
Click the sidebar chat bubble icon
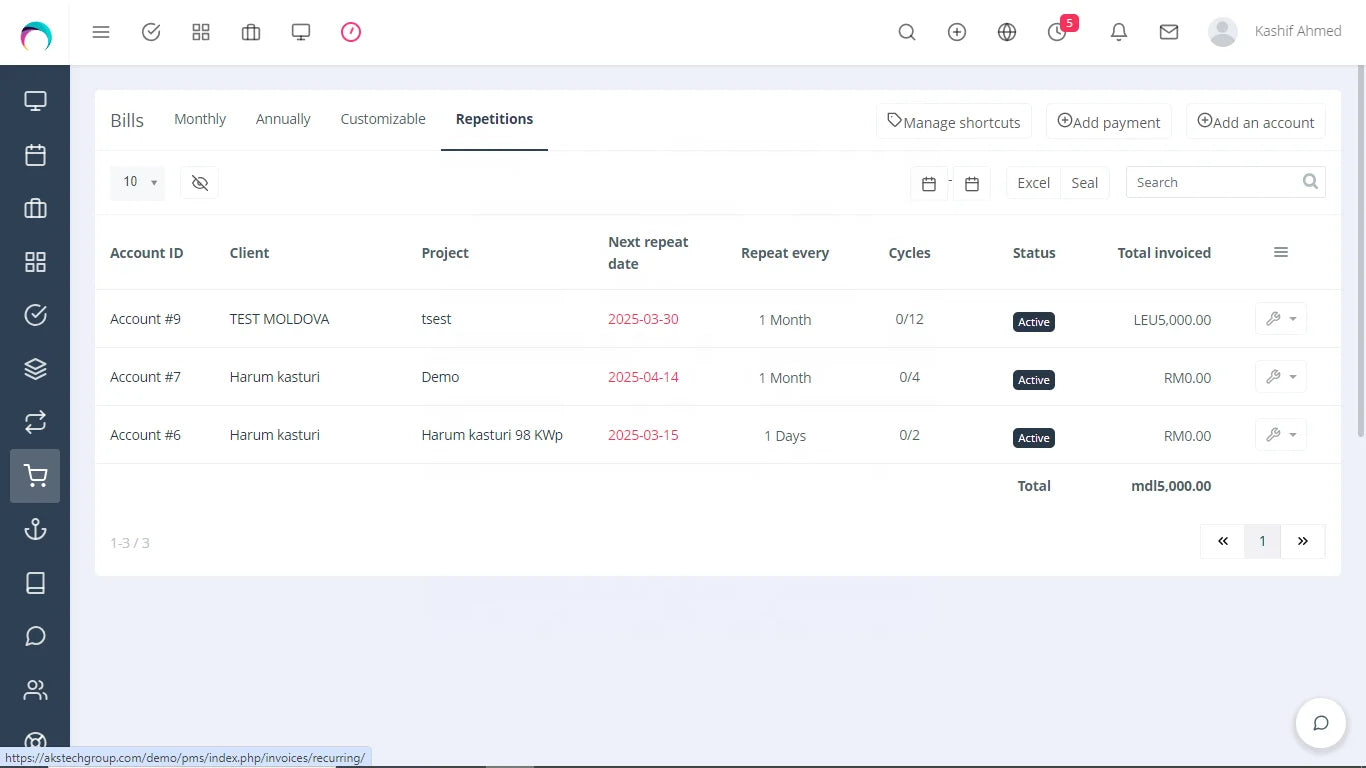[x=35, y=636]
